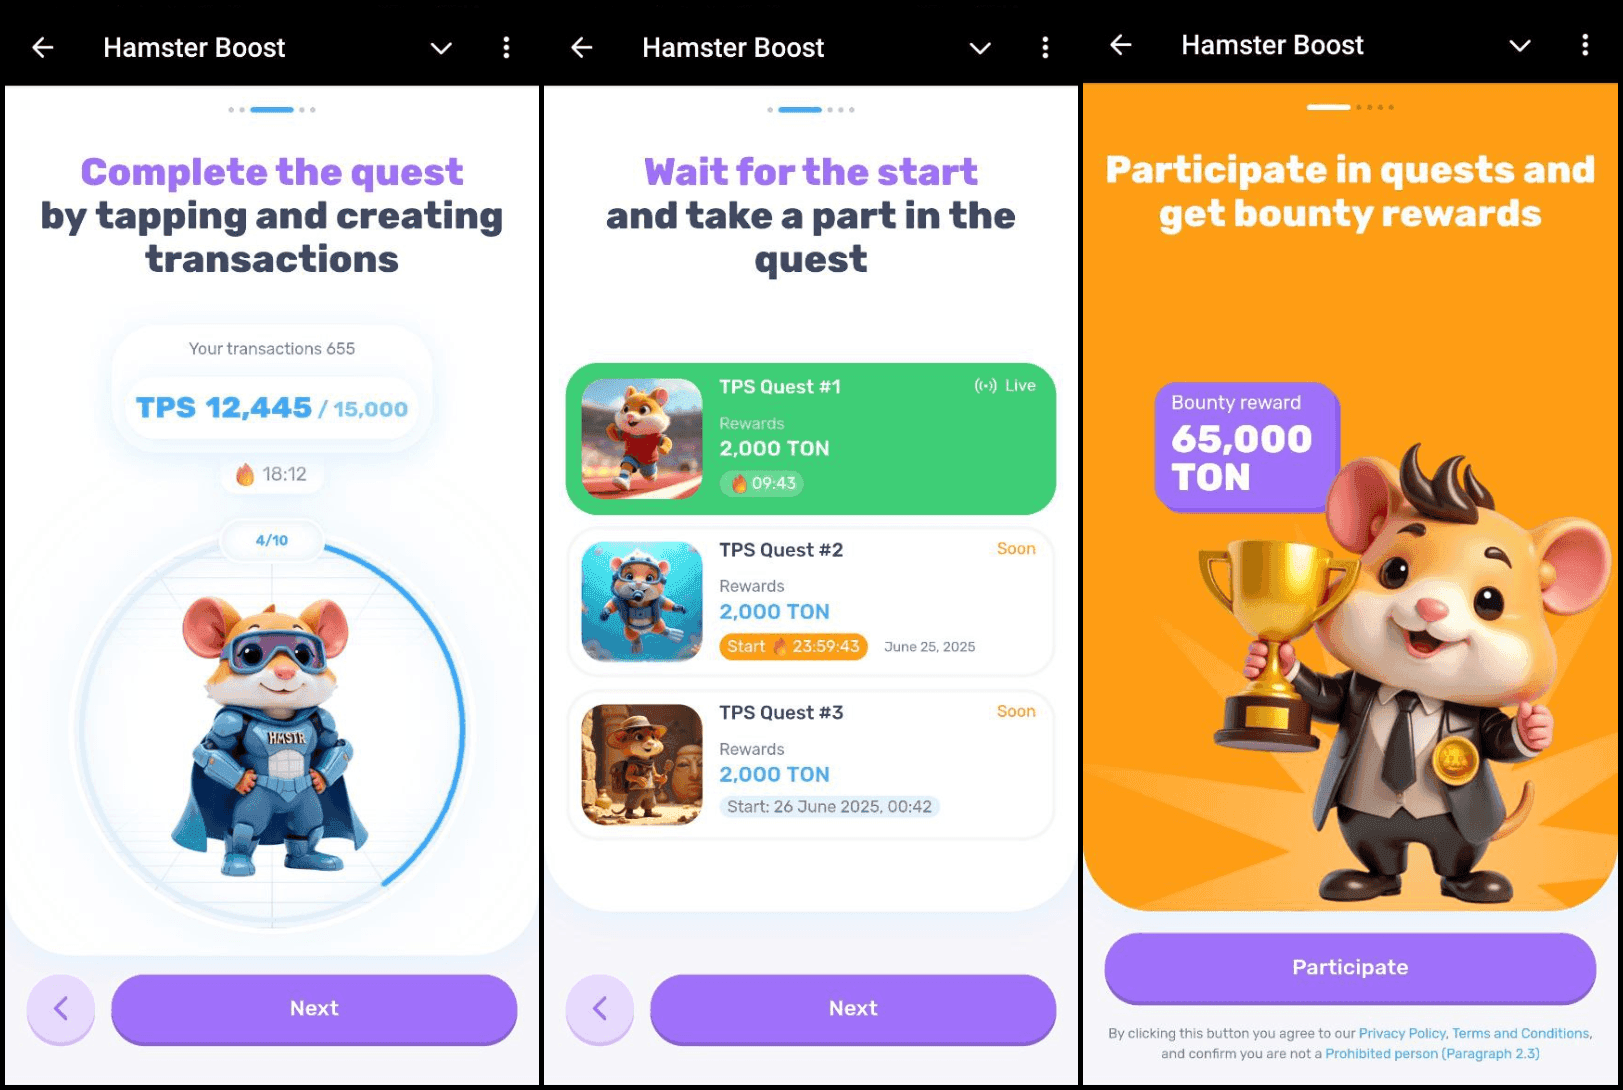
Task: Select the live TPS Quest #1 card
Action: point(811,439)
